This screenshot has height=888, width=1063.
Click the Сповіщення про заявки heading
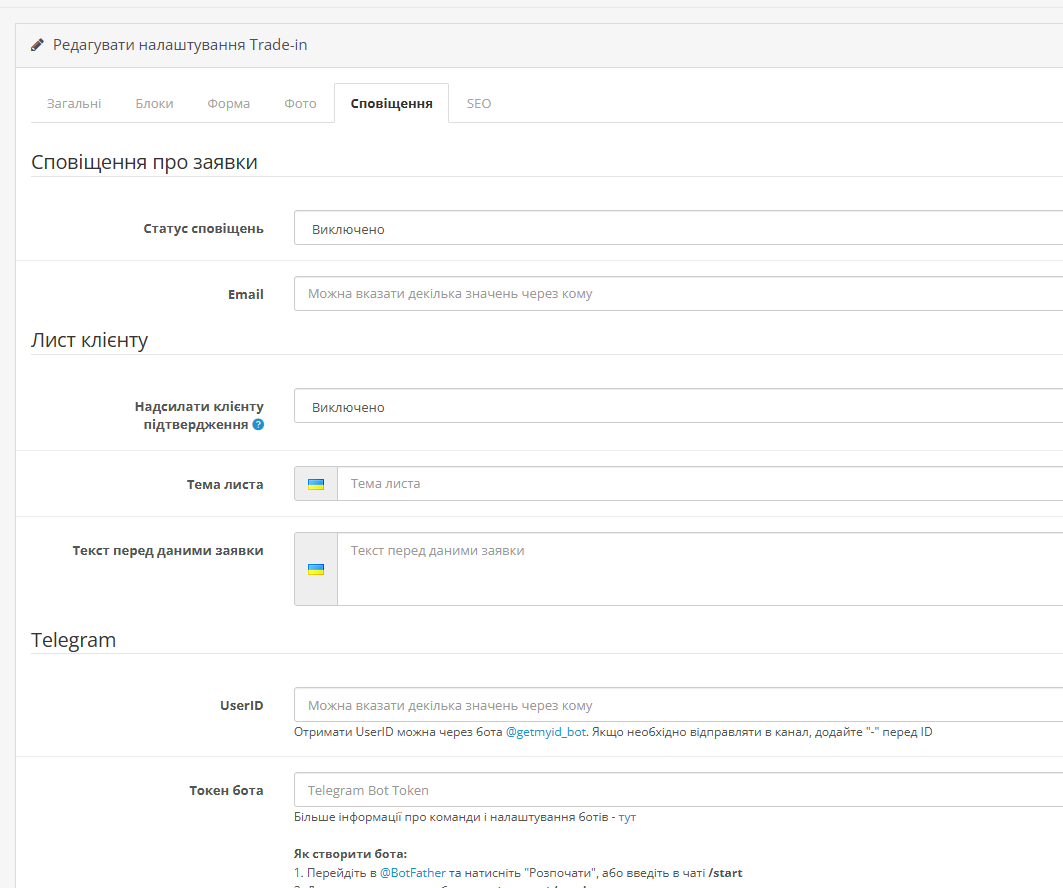(144, 162)
